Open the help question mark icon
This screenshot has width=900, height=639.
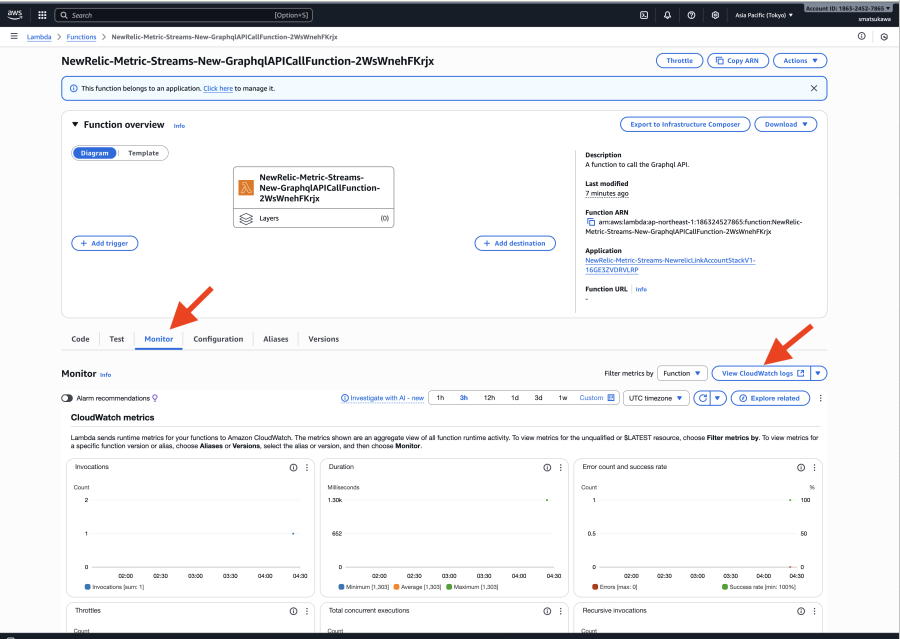tap(691, 16)
